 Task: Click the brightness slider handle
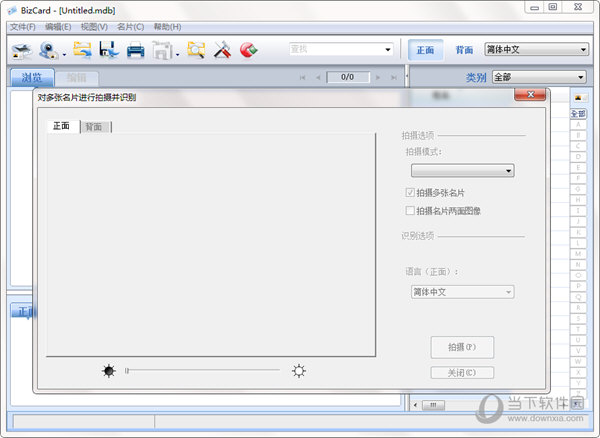(x=127, y=370)
